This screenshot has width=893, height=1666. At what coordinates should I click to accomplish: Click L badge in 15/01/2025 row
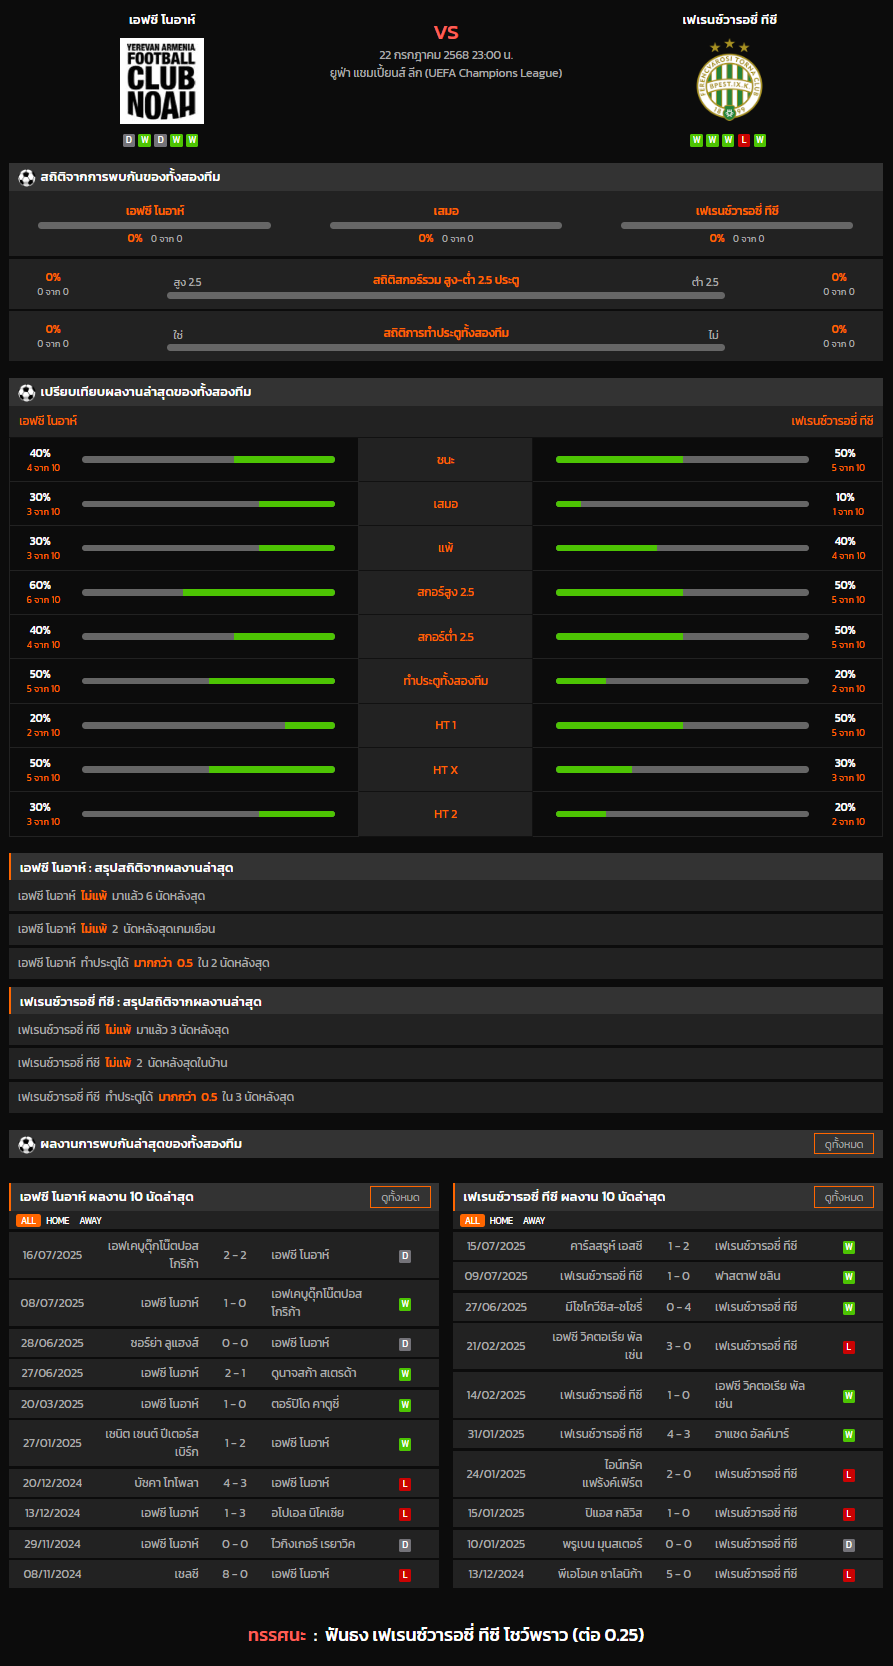pyautogui.click(x=849, y=1514)
